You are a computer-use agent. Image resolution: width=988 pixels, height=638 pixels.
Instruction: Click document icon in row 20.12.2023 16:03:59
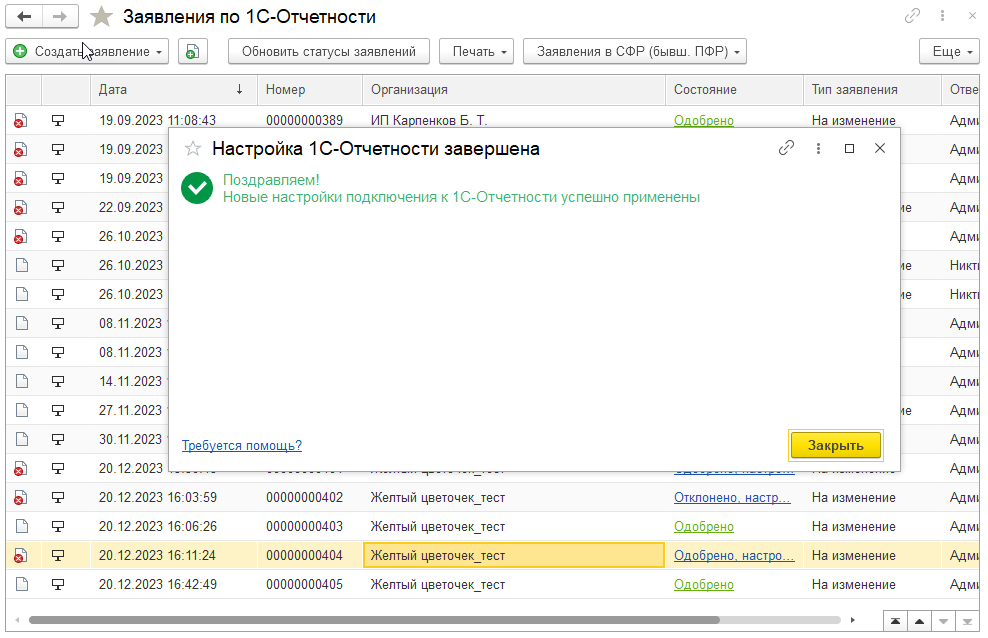pyautogui.click(x=21, y=498)
